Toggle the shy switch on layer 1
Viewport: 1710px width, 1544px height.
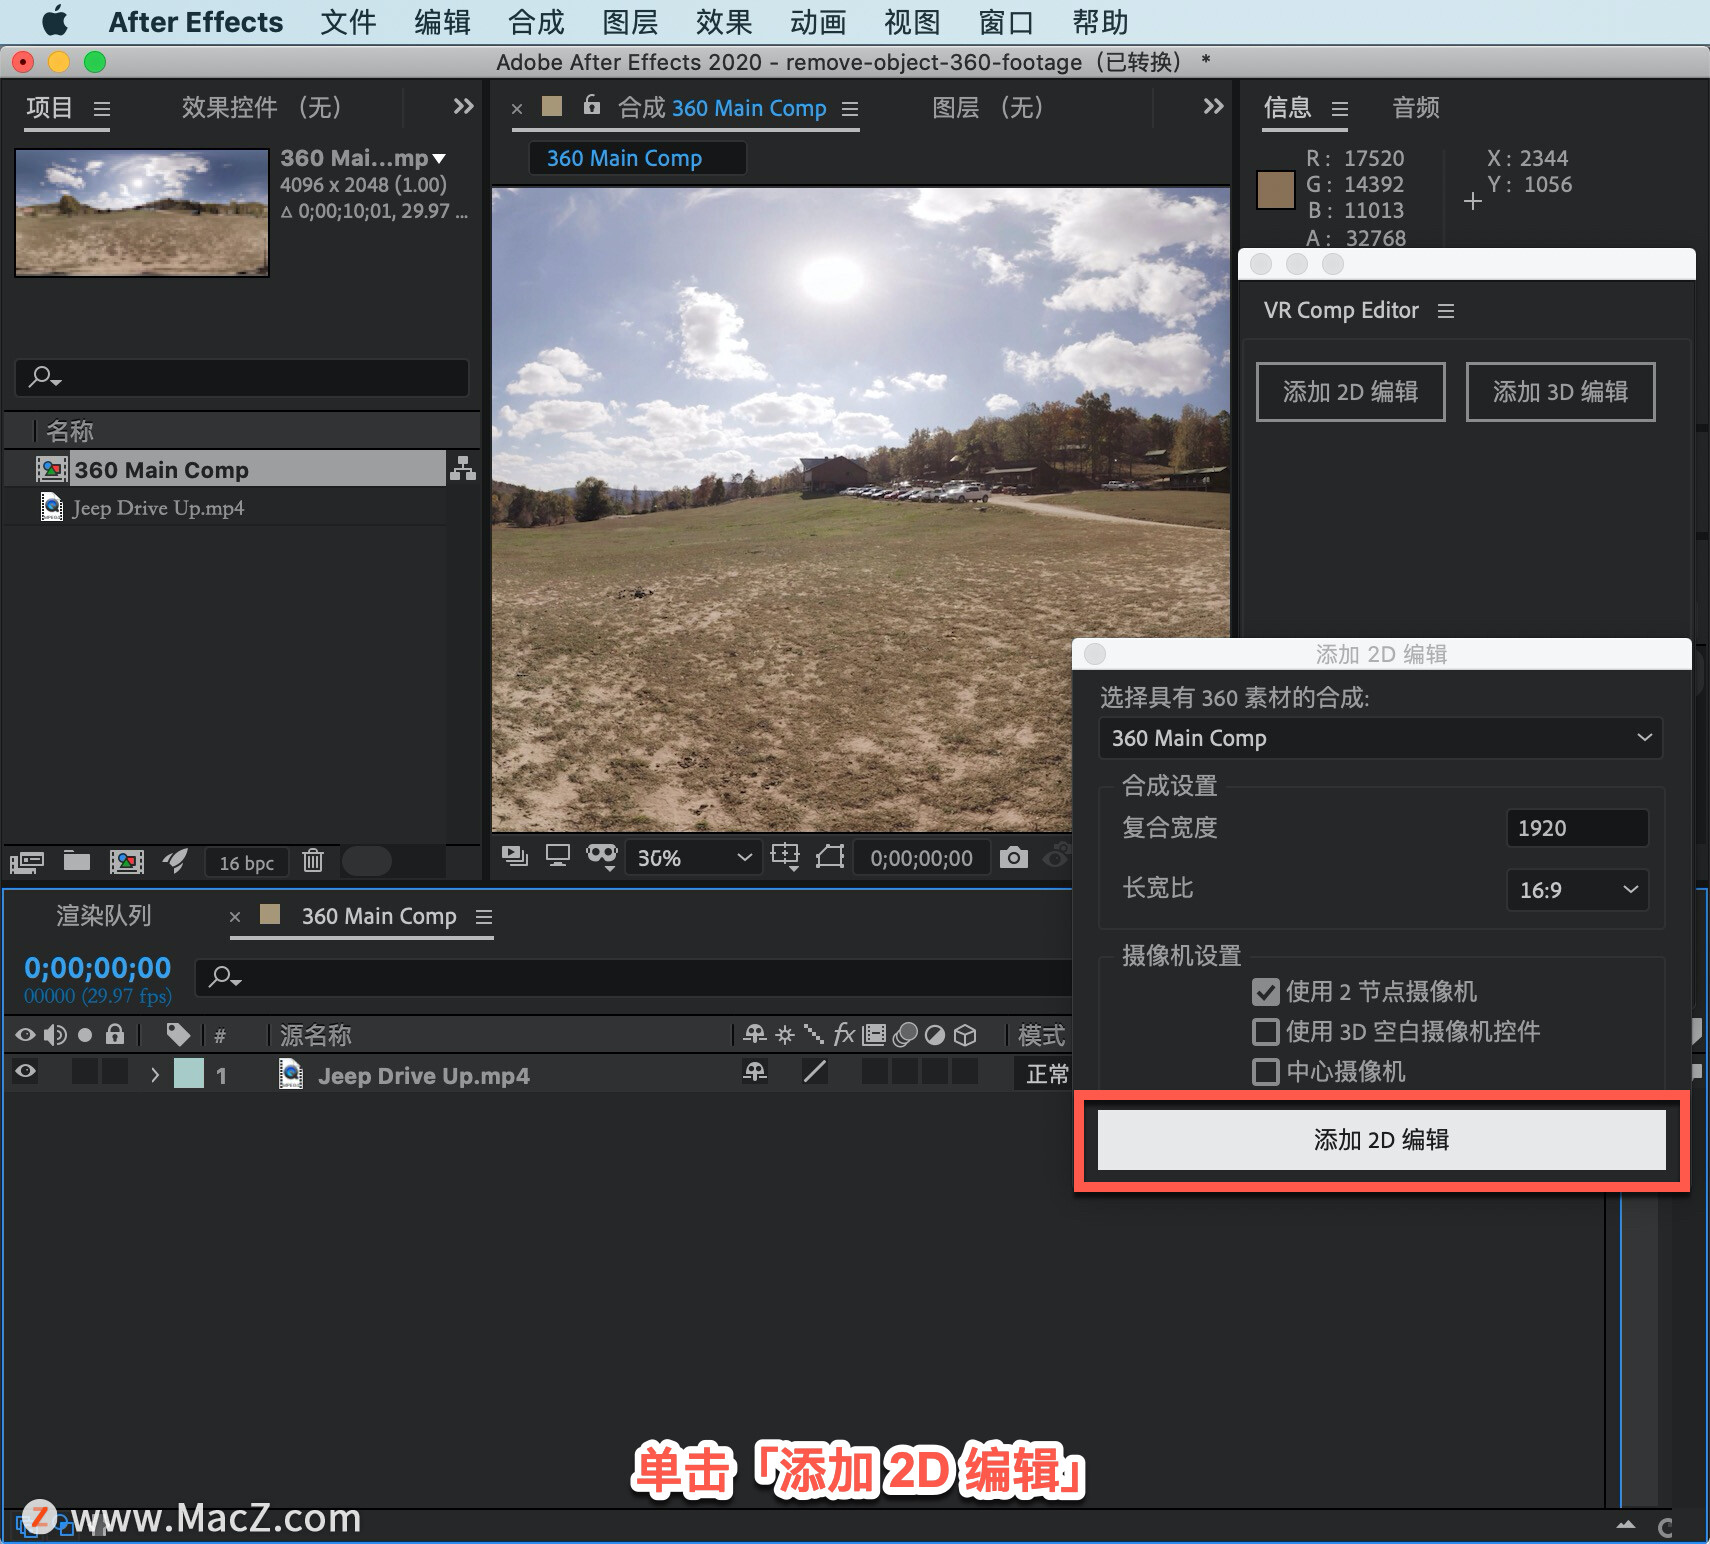[755, 1072]
